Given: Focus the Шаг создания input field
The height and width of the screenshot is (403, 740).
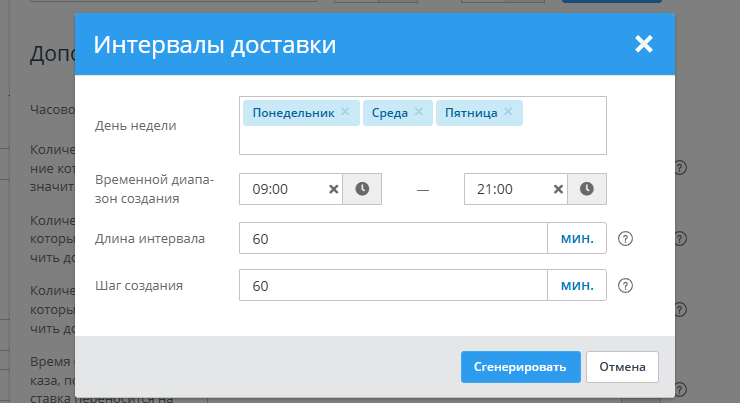Looking at the screenshot, I should 393,286.
